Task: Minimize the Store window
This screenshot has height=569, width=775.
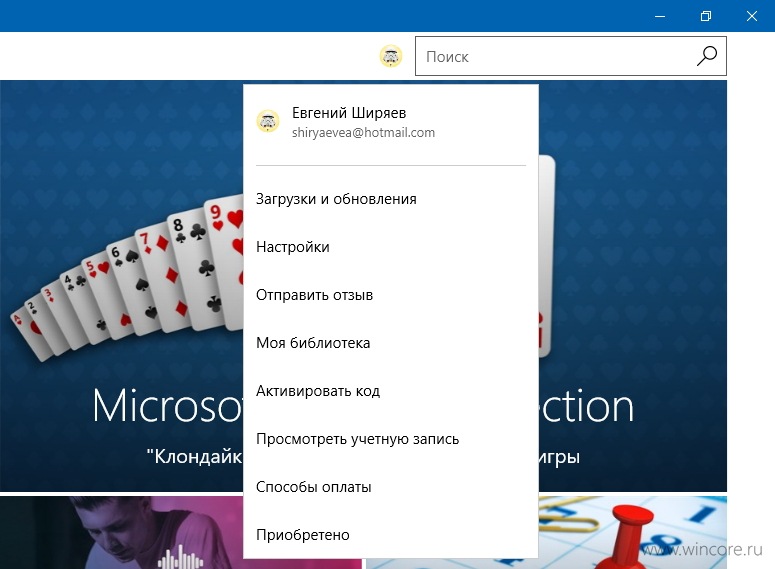Action: [660, 16]
